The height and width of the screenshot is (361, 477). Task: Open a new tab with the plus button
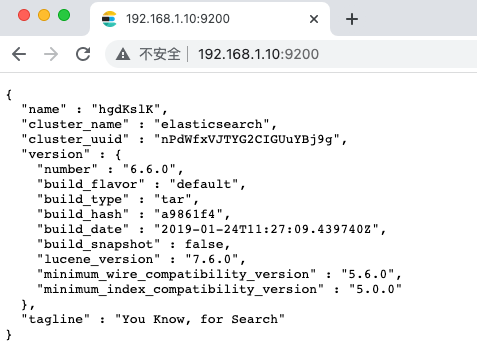click(x=352, y=19)
